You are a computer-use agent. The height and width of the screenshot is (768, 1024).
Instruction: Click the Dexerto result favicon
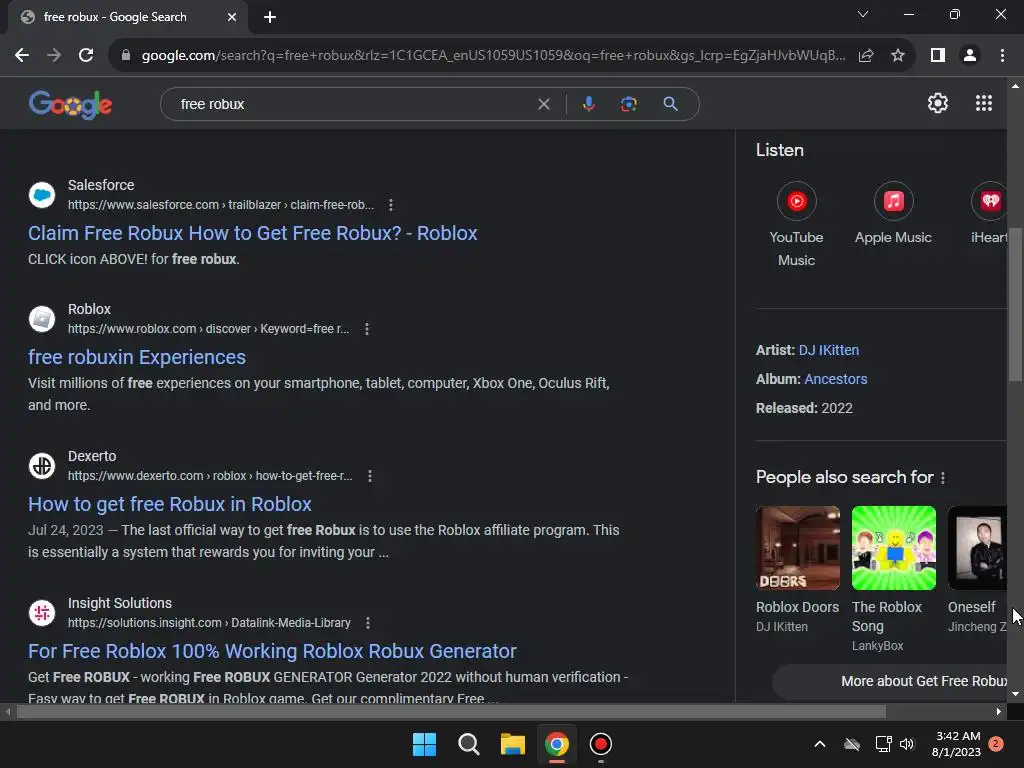(x=42, y=466)
